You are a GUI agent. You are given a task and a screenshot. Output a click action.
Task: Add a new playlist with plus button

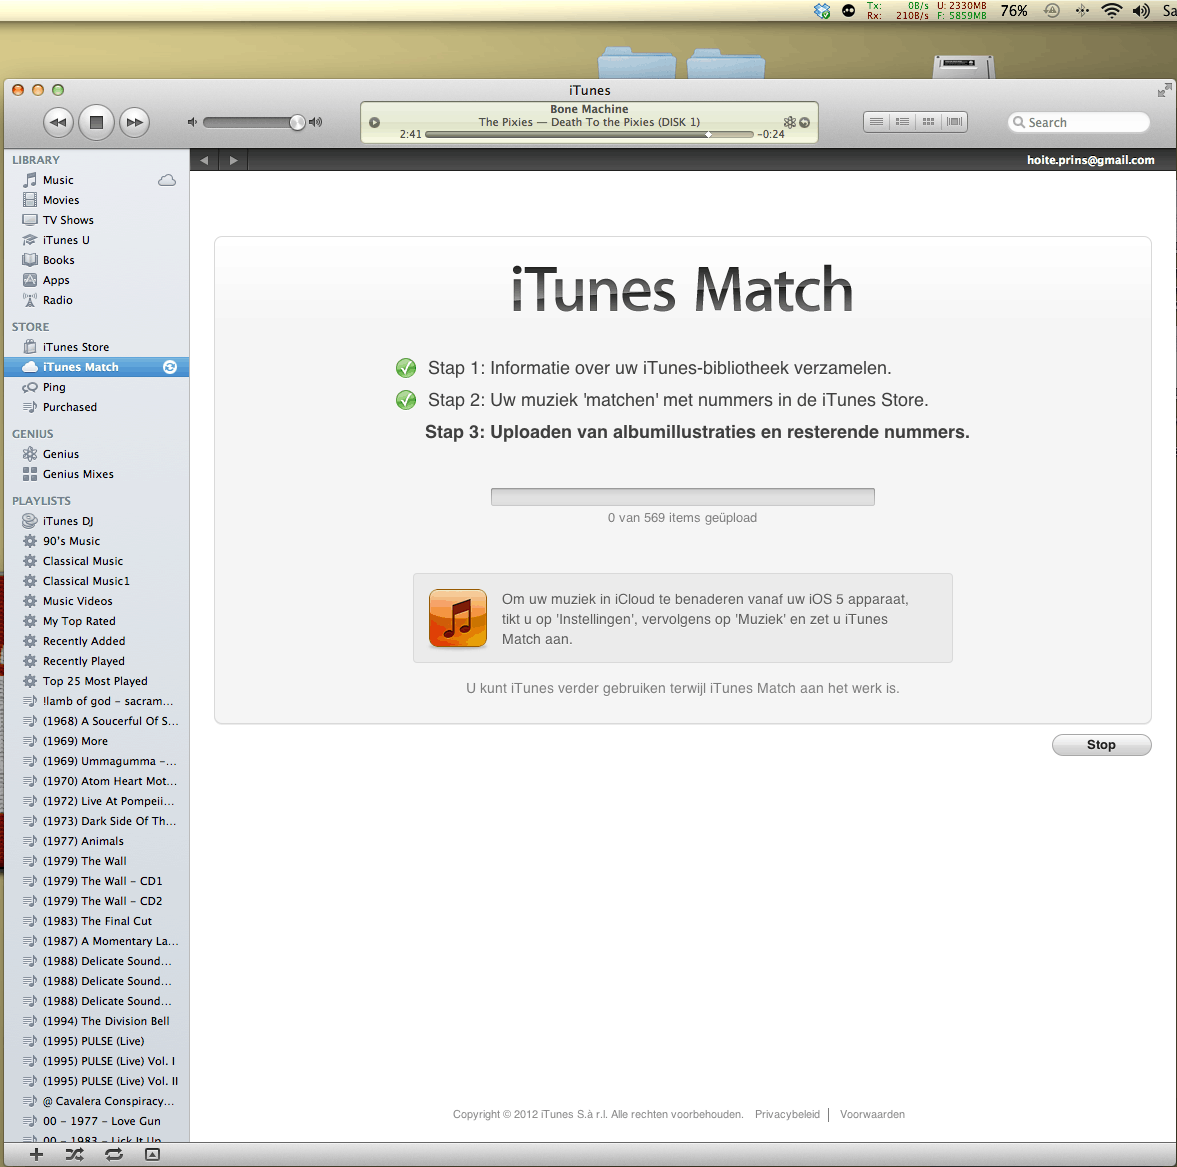(36, 1154)
